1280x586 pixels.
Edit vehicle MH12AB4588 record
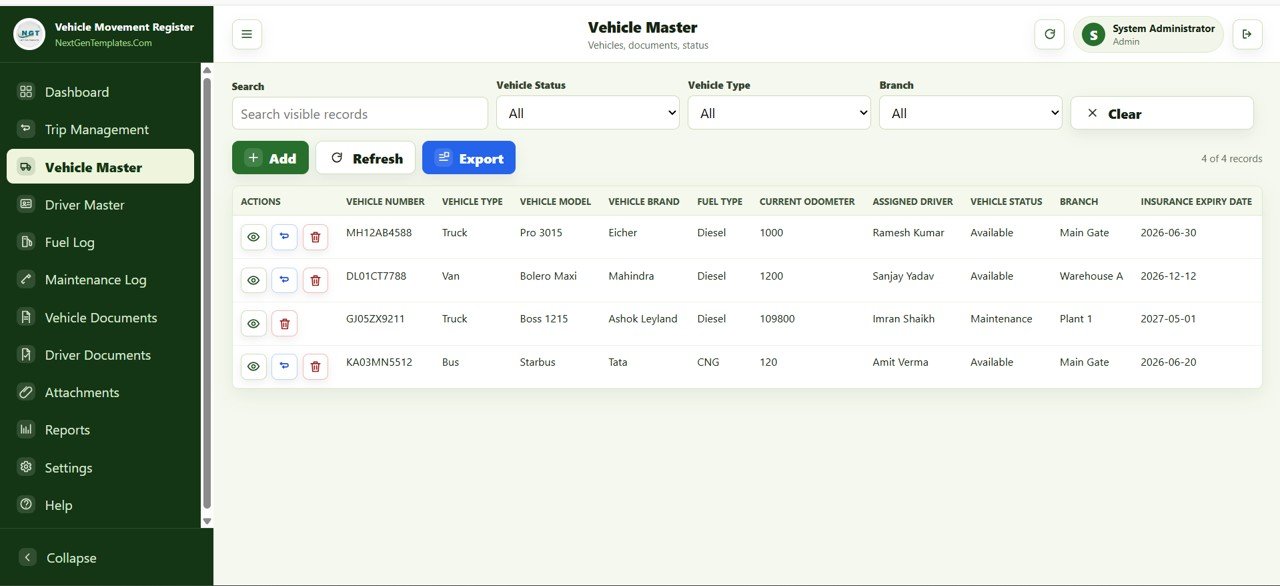(285, 237)
